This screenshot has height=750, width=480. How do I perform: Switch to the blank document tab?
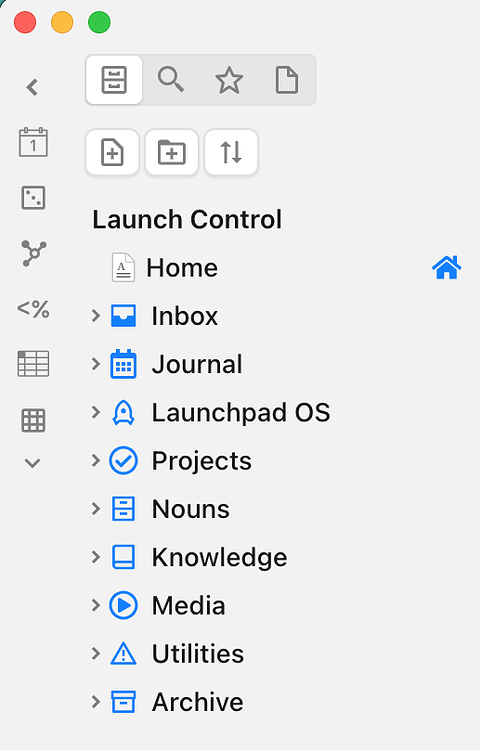(287, 80)
